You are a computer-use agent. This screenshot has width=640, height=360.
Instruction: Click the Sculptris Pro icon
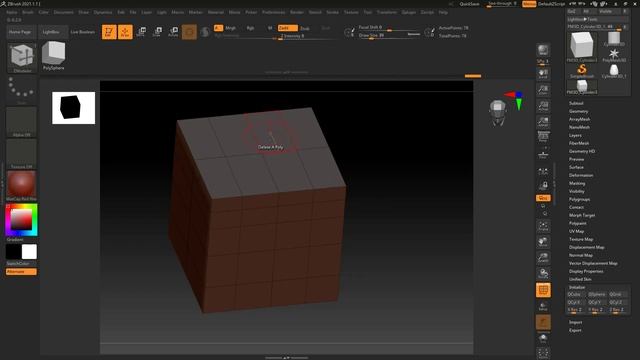(205, 32)
